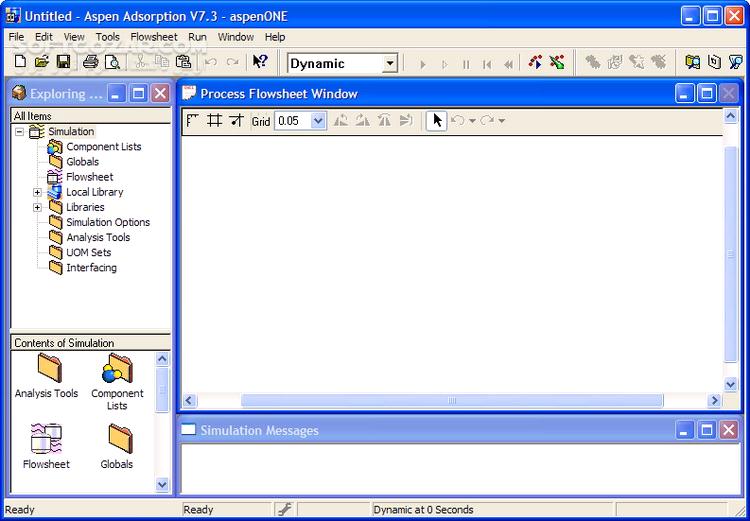Click the Rewind simulation button
Image resolution: width=750 pixels, height=521 pixels.
pyautogui.click(x=509, y=64)
